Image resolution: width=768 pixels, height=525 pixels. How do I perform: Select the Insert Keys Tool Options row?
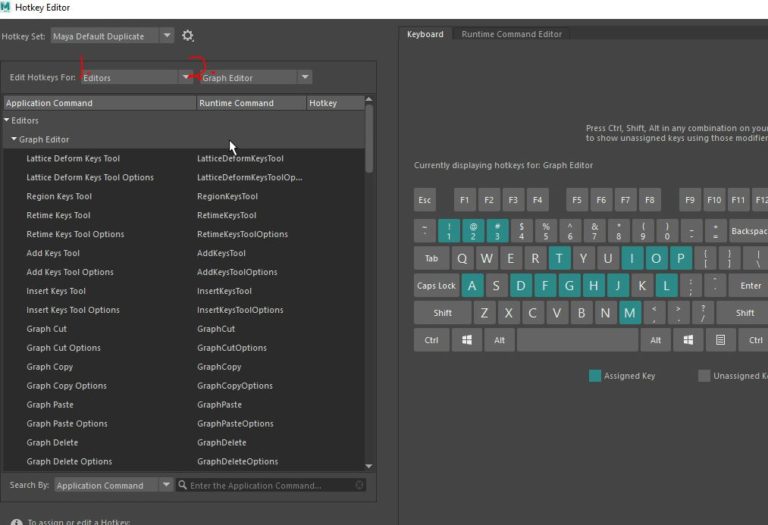click(x=184, y=310)
